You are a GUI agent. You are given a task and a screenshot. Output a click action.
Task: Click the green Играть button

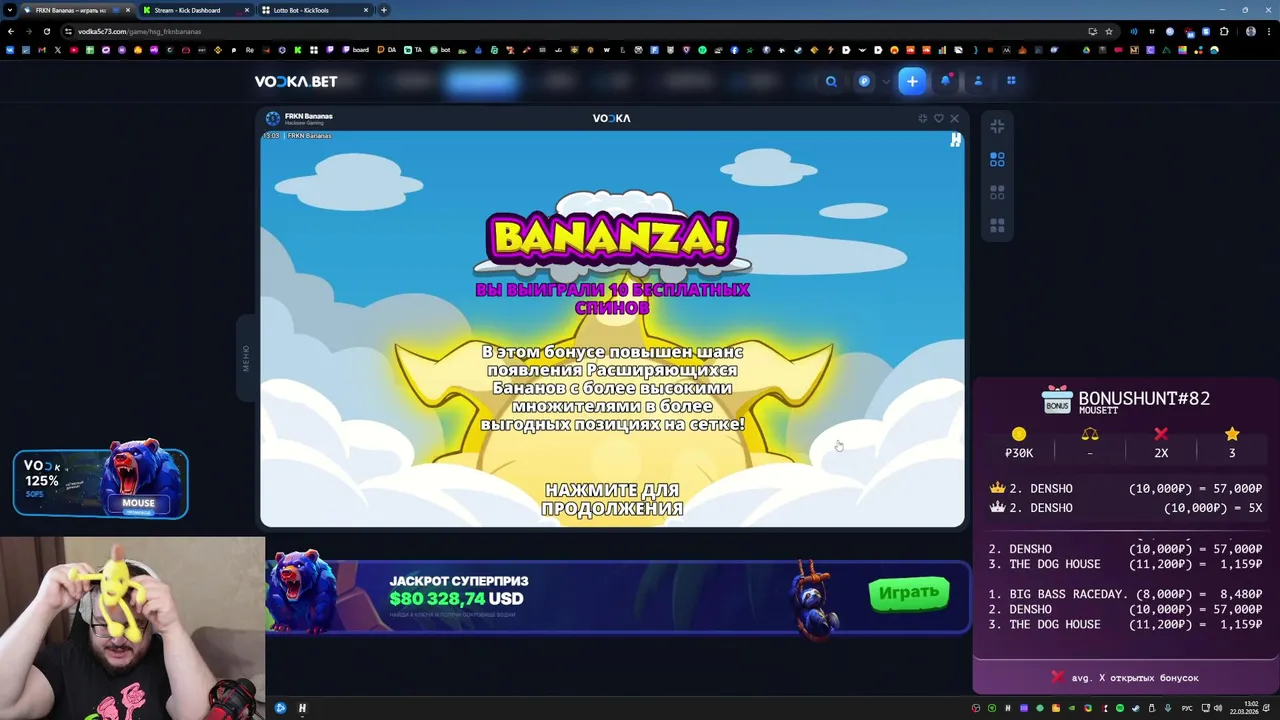click(909, 593)
